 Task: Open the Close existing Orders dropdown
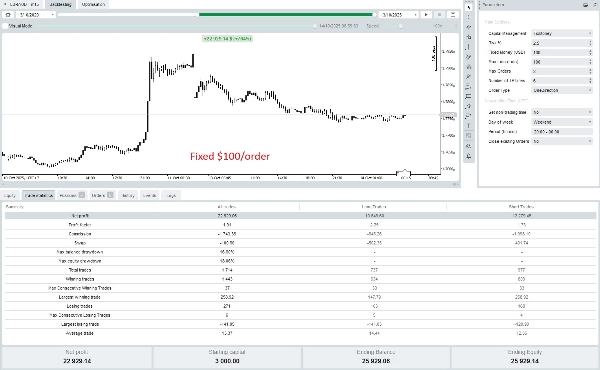point(562,141)
